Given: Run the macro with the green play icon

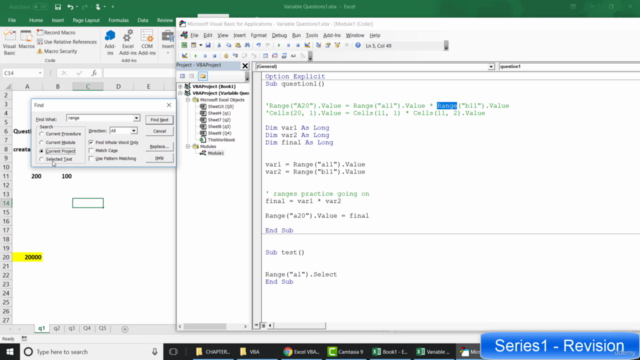Looking at the screenshot, I should (x=279, y=45).
